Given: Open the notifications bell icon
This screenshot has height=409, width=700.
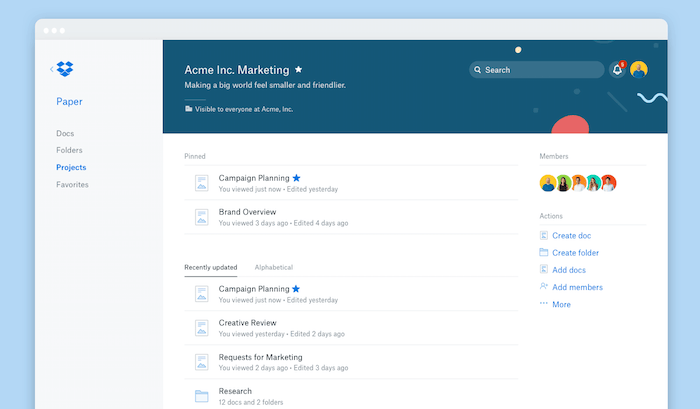Looking at the screenshot, I should (617, 70).
